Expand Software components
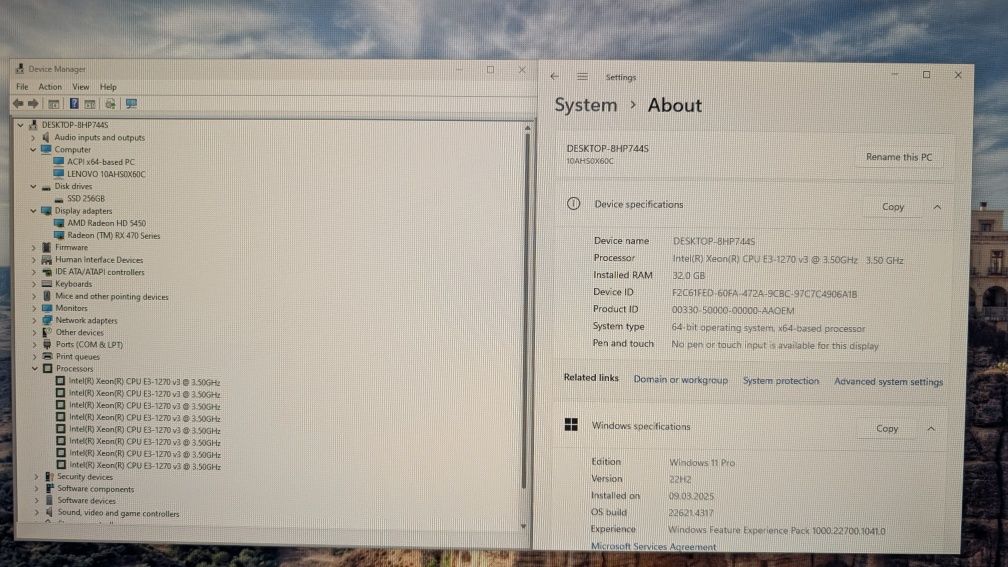The width and height of the screenshot is (1008, 567). pyautogui.click(x=37, y=489)
